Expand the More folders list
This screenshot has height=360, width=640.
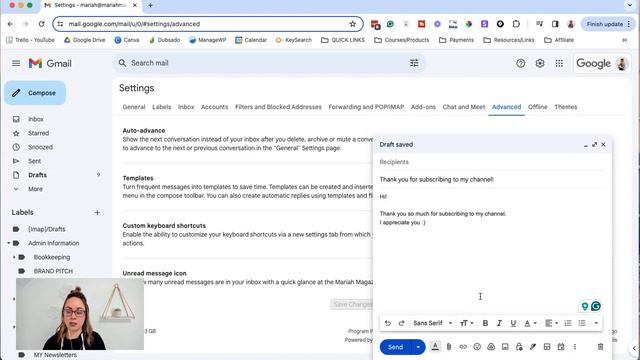pos(35,189)
